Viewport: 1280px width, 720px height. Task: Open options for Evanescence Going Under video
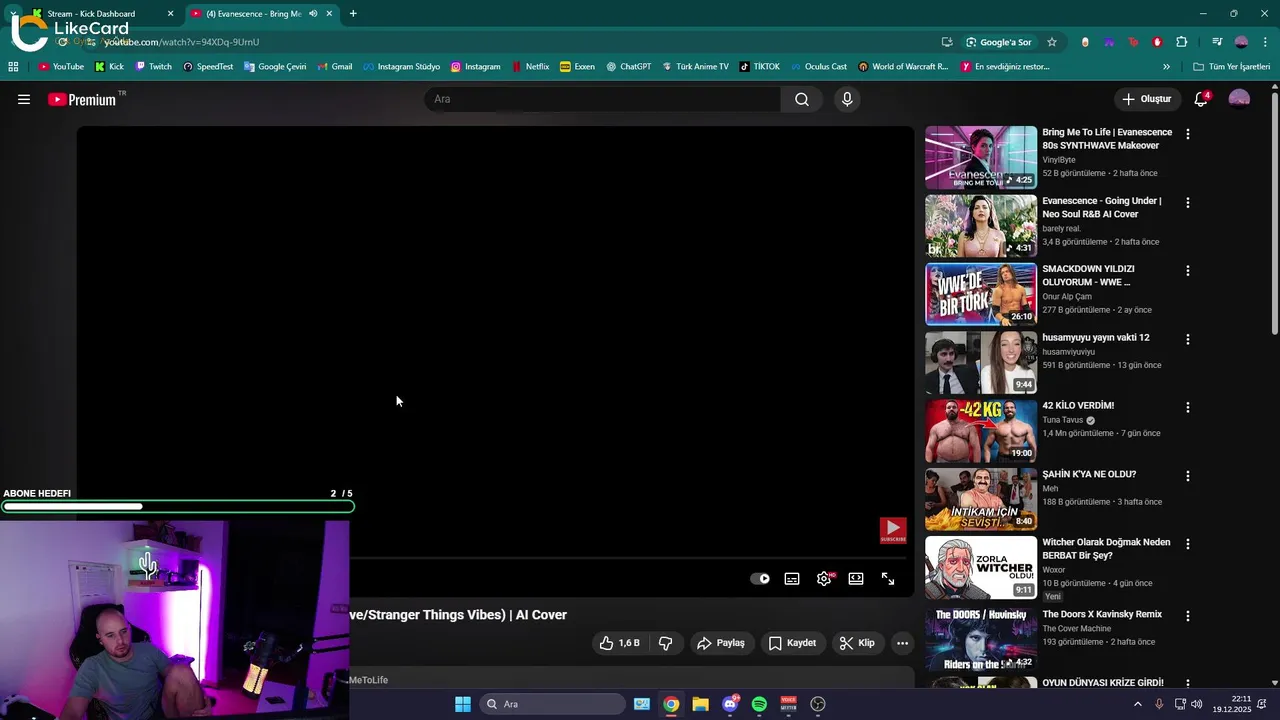coord(1188,202)
